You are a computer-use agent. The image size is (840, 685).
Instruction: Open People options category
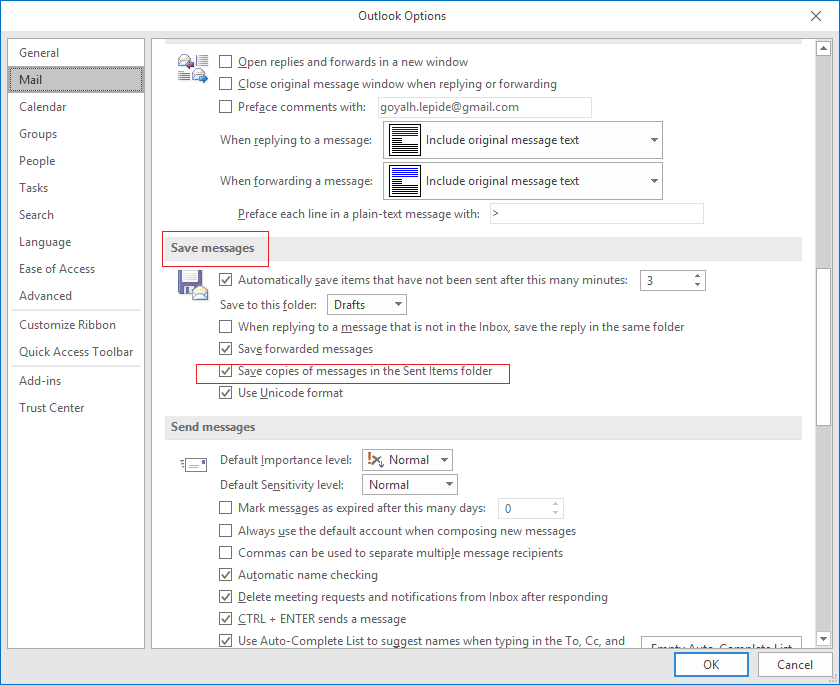click(x=76, y=161)
